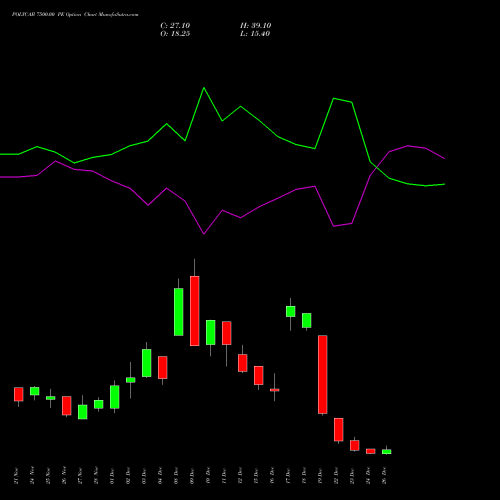Select the green candle above 24 Nov
This screenshot has height=500, width=500.
pyautogui.click(x=35, y=391)
